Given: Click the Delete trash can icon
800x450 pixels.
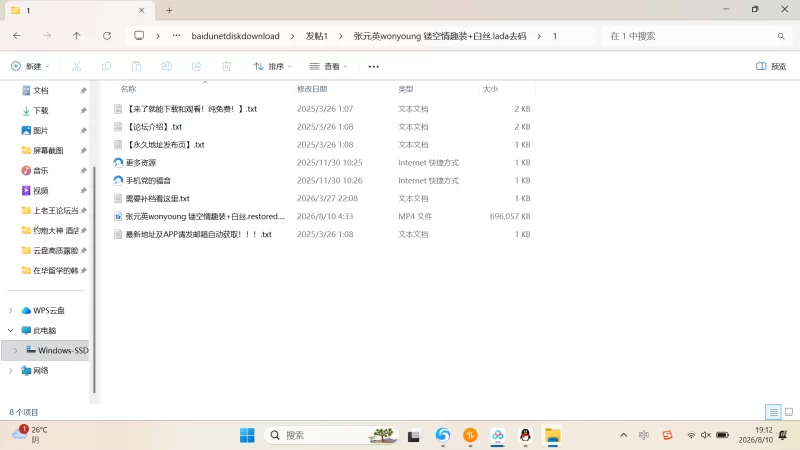Looking at the screenshot, I should click(x=227, y=66).
